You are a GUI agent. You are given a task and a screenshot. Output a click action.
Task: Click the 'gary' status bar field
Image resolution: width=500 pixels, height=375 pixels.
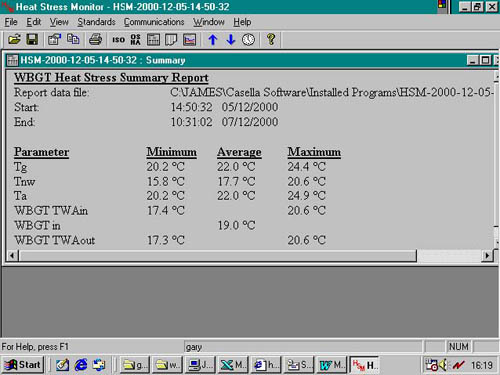[303, 347]
